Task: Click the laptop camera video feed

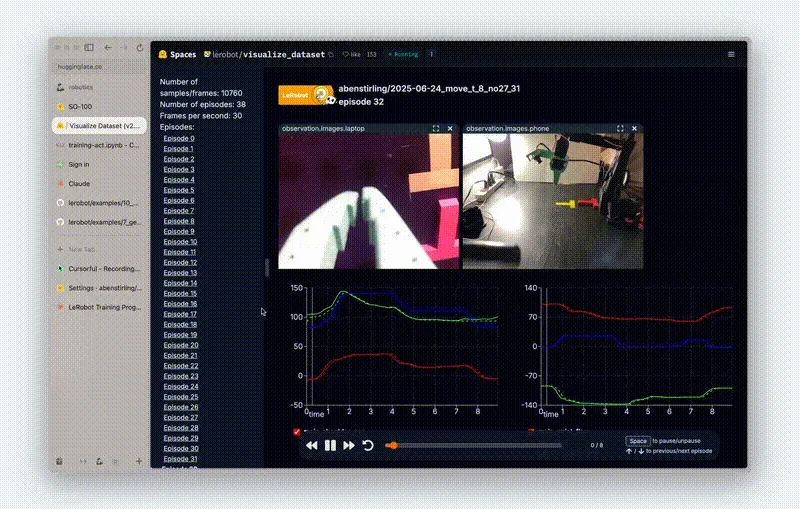Action: [368, 201]
